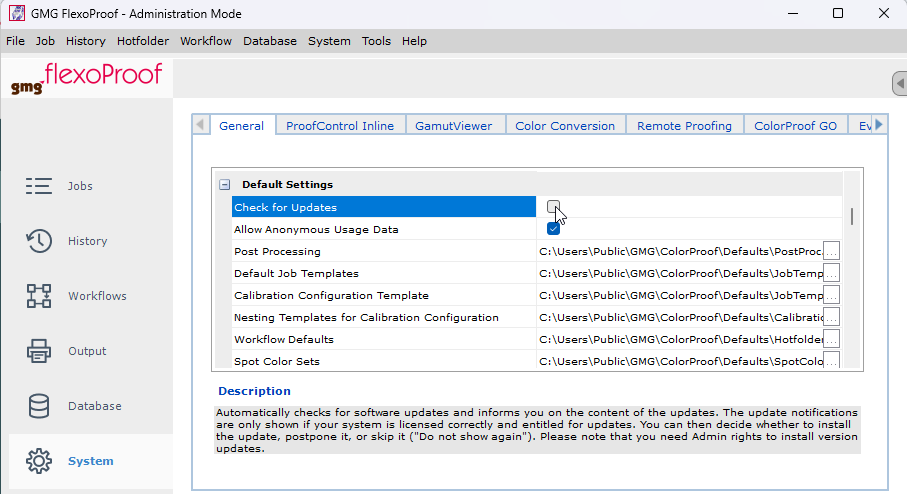This screenshot has height=494, width=907.
Task: Open the Job menu
Action: point(45,41)
